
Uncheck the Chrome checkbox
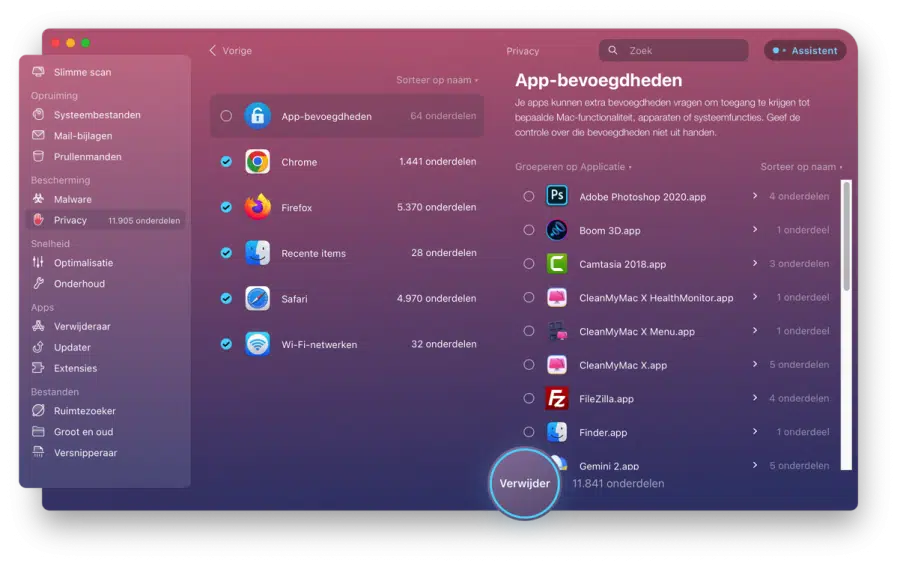pyautogui.click(x=226, y=162)
